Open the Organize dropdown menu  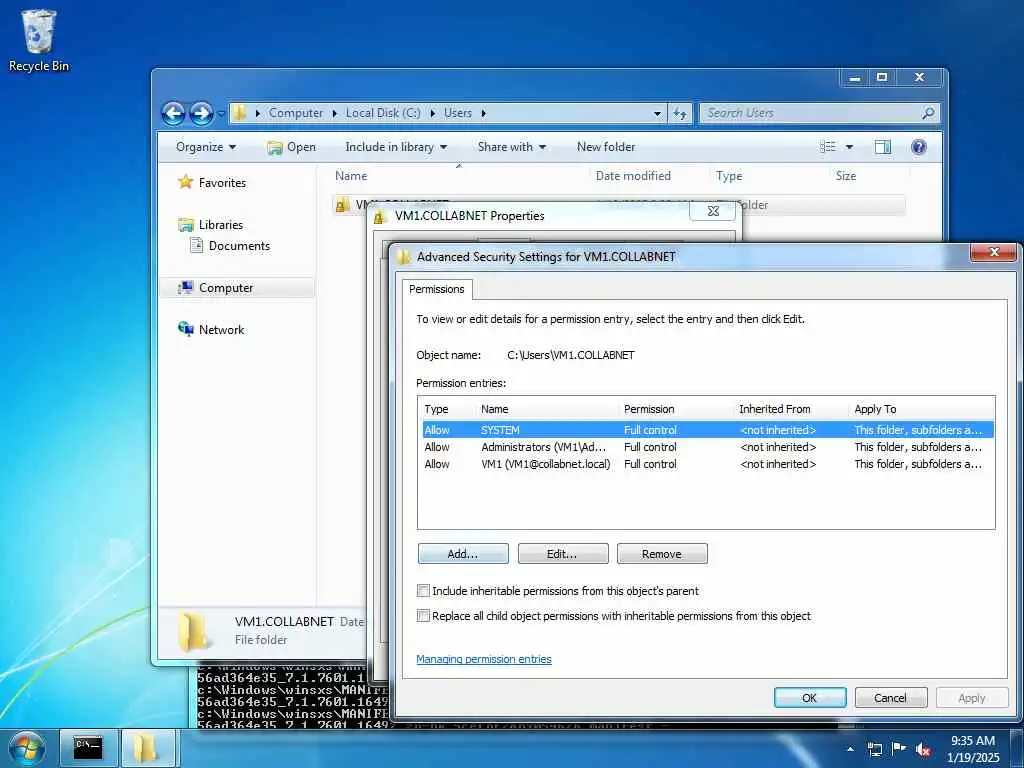point(206,147)
